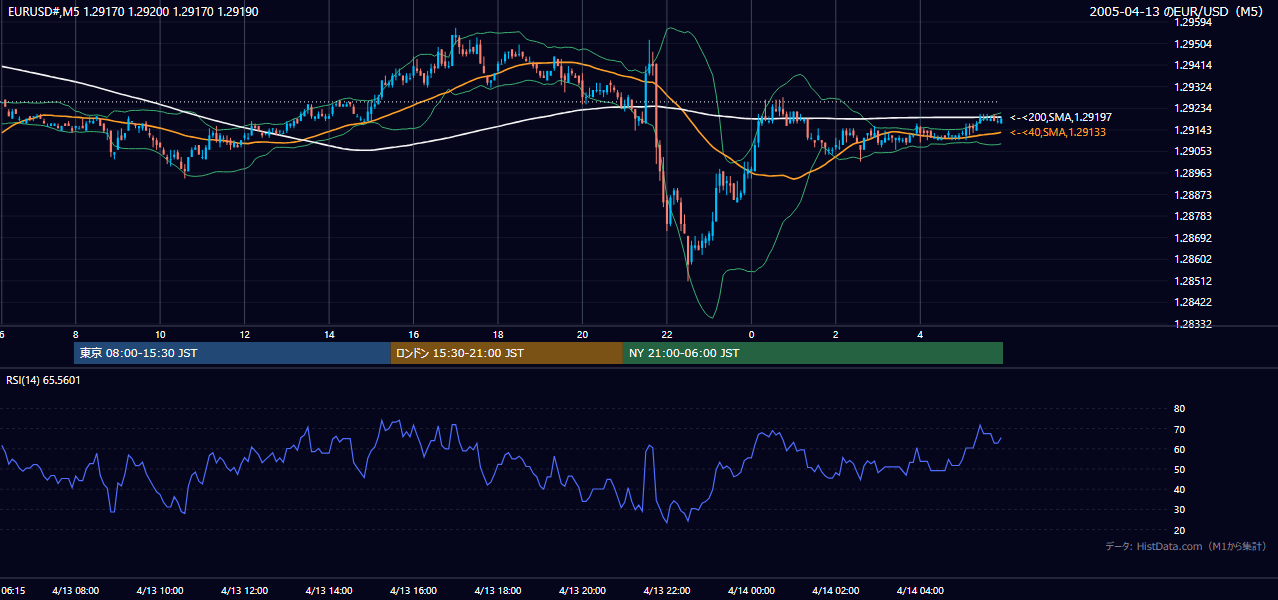Click the 4/14 04:00 time label
1278x600 pixels.
pos(920,591)
